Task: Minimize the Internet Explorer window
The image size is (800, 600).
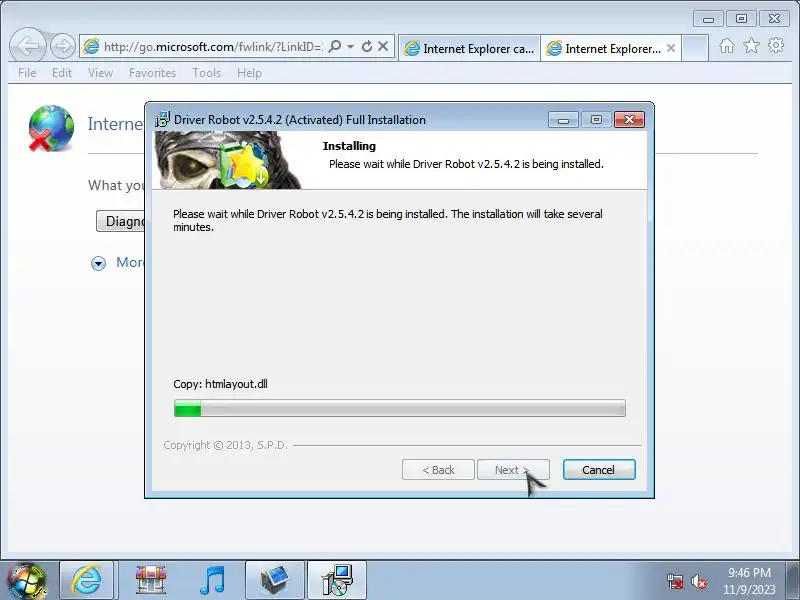Action: pyautogui.click(x=708, y=19)
